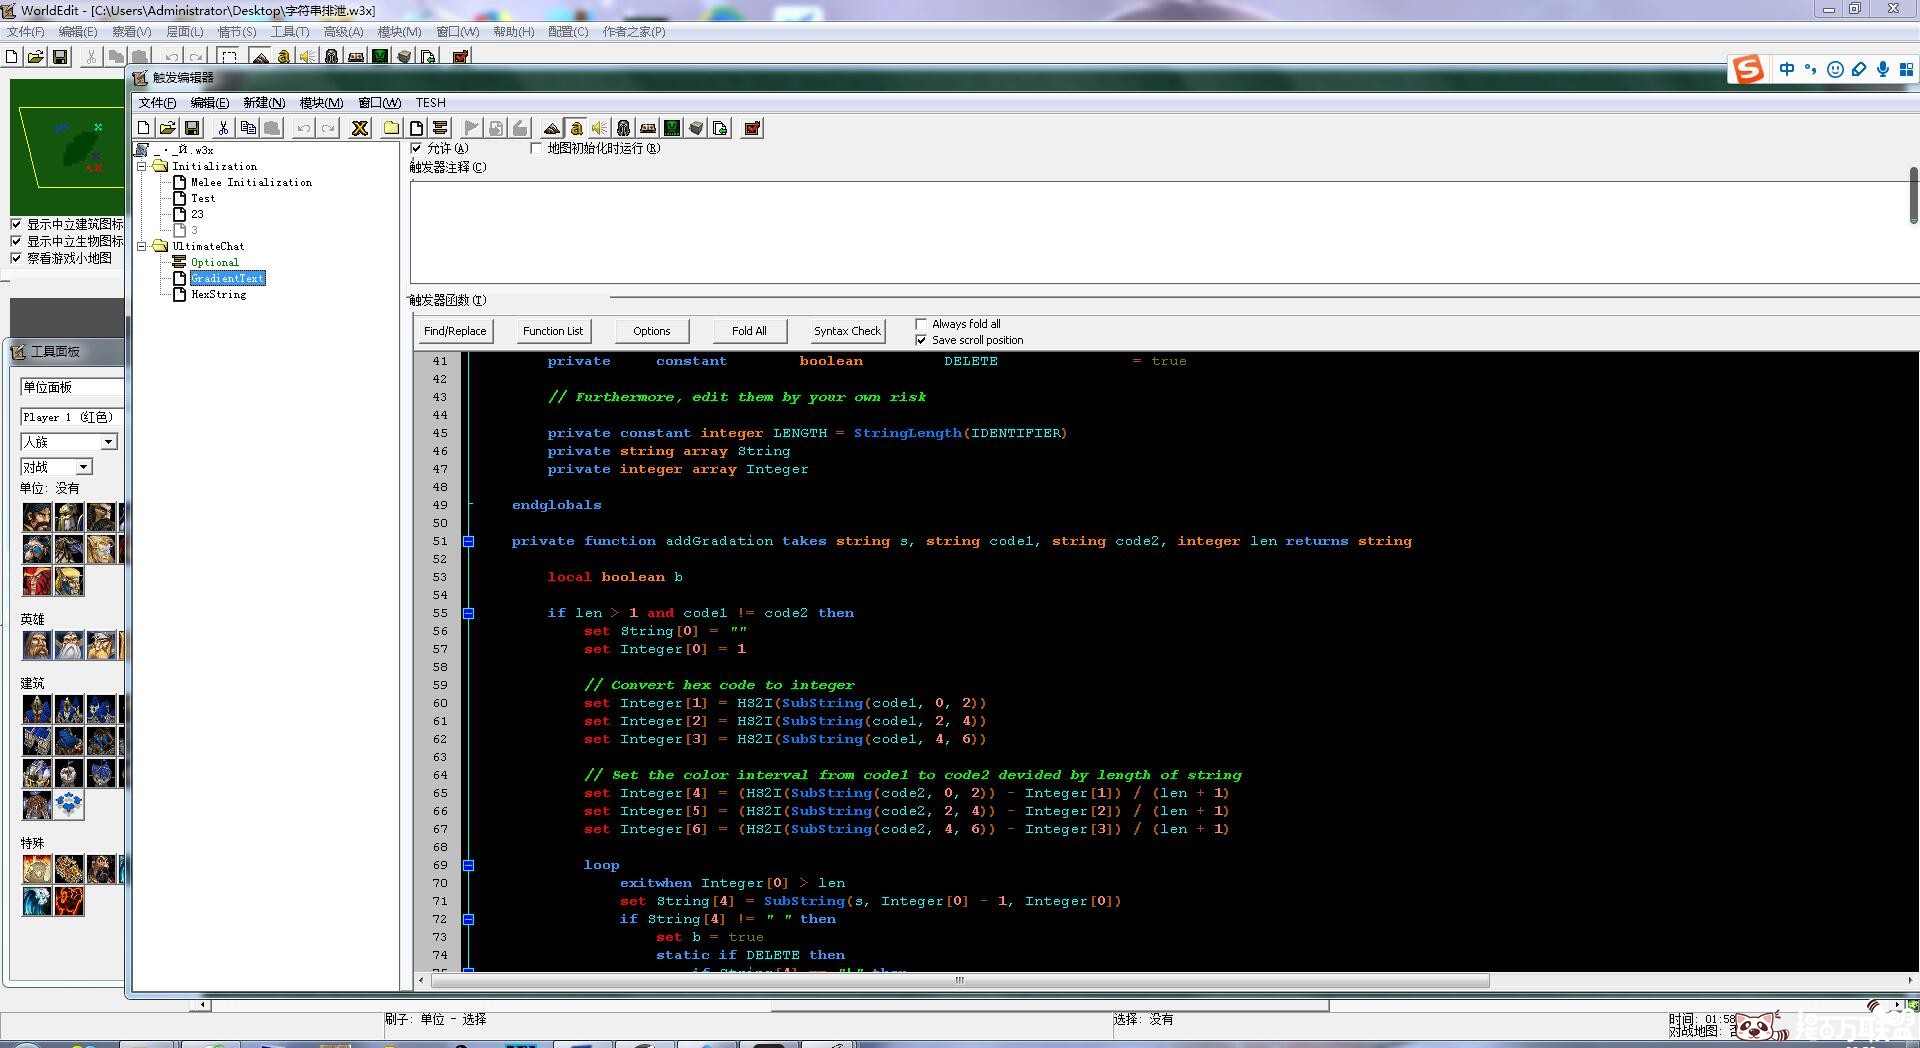Open the 新建(N) menu in trigger editor
The width and height of the screenshot is (1920, 1048).
pos(264,103)
